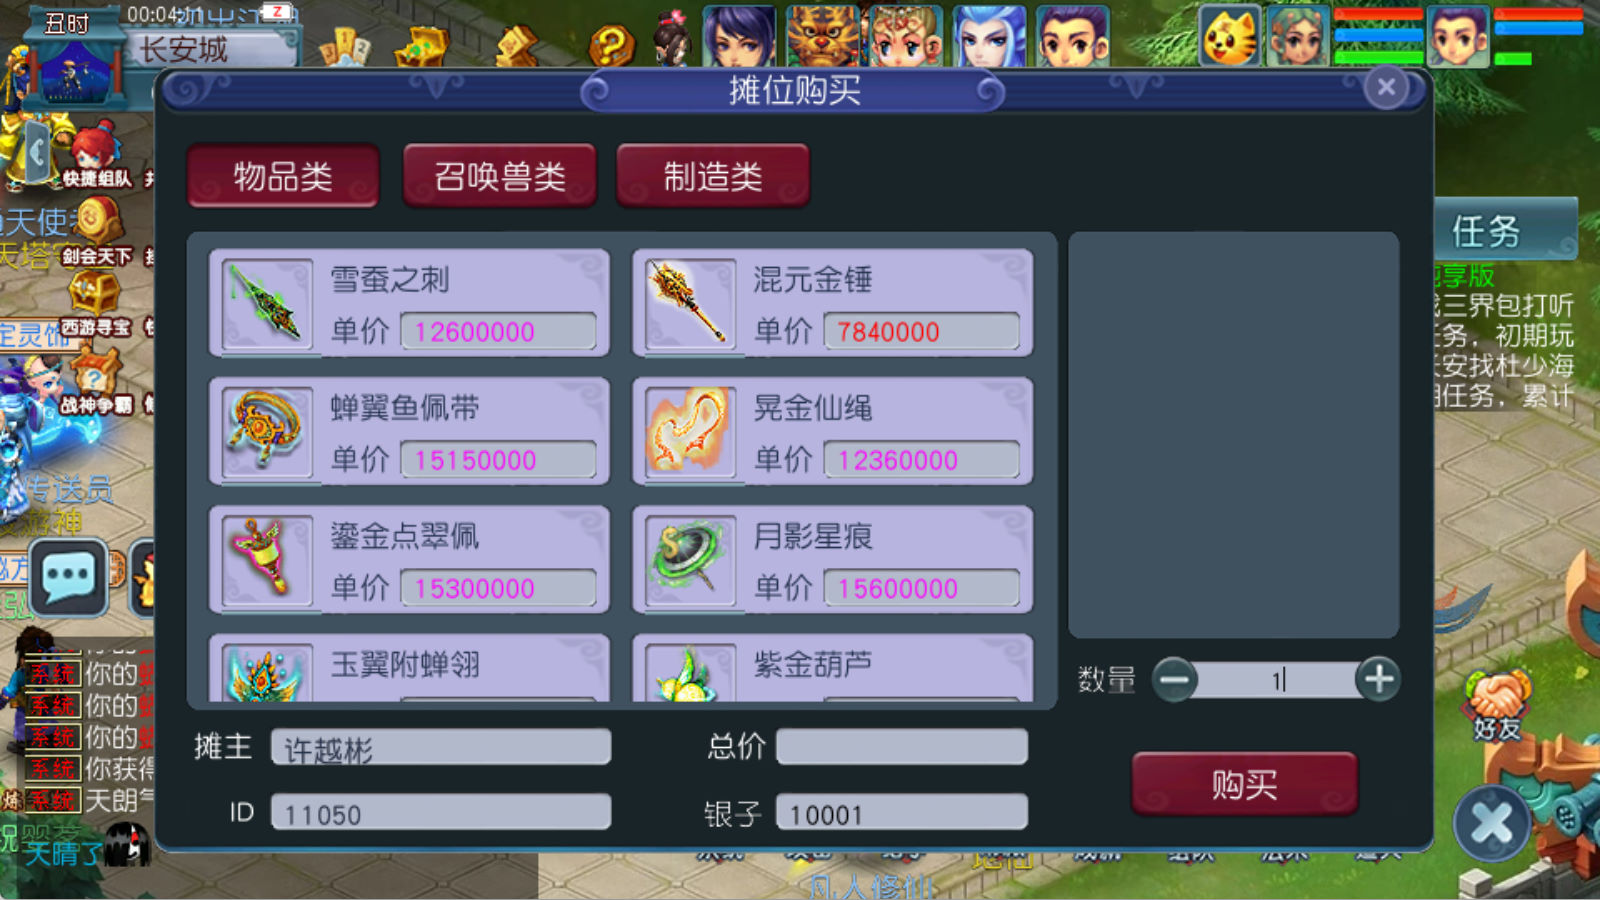The height and width of the screenshot is (900, 1600).
Task: Expand the collapsed left side panel arrow
Action: coord(37,152)
